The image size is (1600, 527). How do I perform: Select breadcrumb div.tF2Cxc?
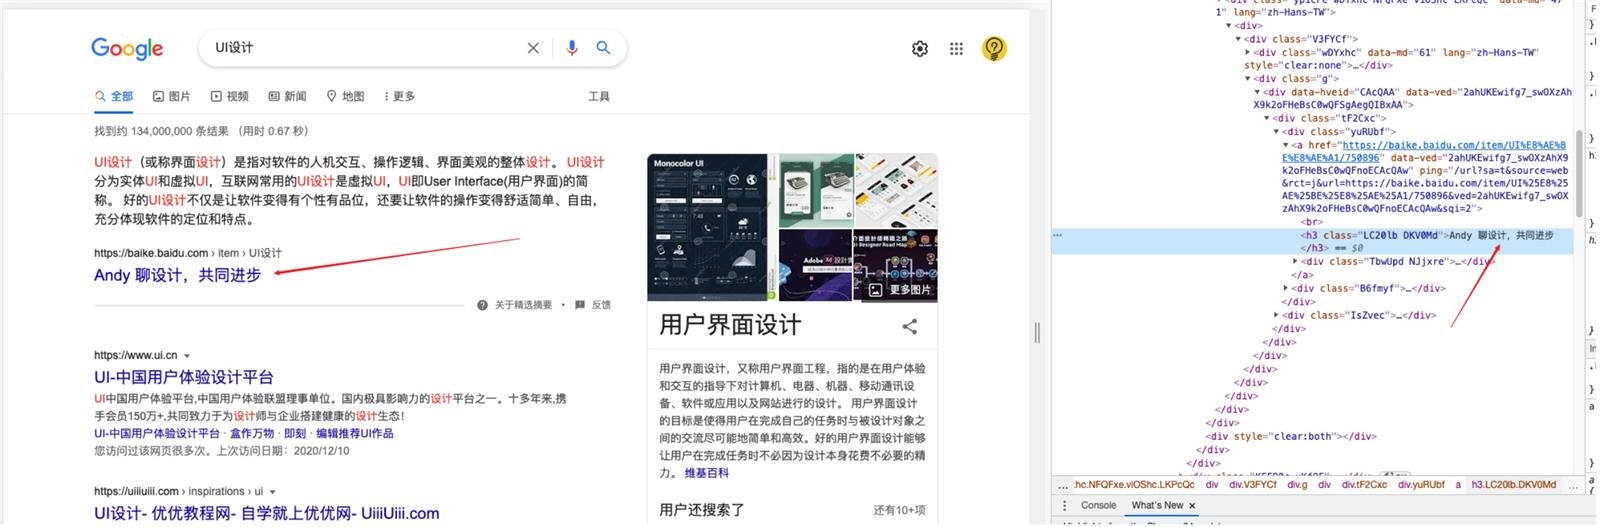pos(1364,485)
